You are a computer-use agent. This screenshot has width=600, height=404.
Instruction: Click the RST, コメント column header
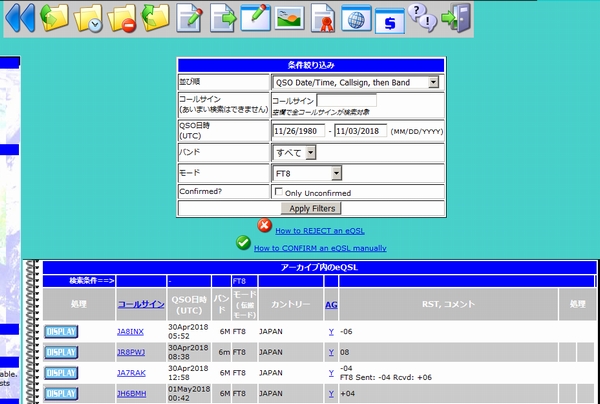(448, 305)
